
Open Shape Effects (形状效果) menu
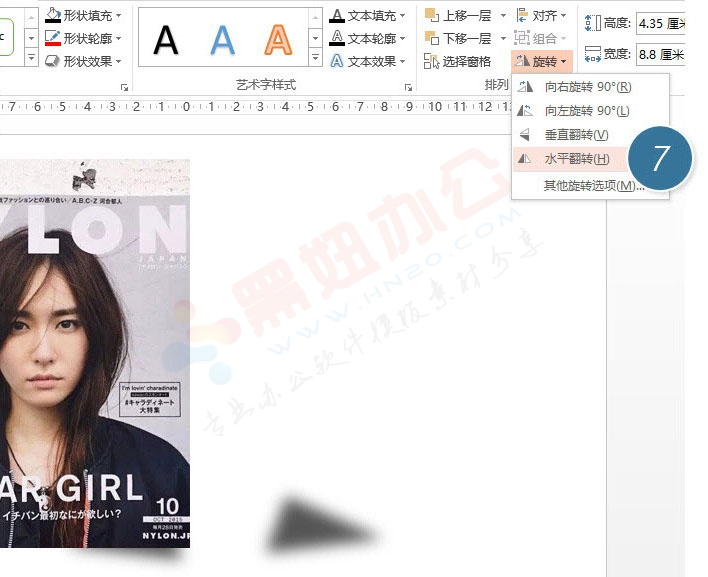[85, 61]
